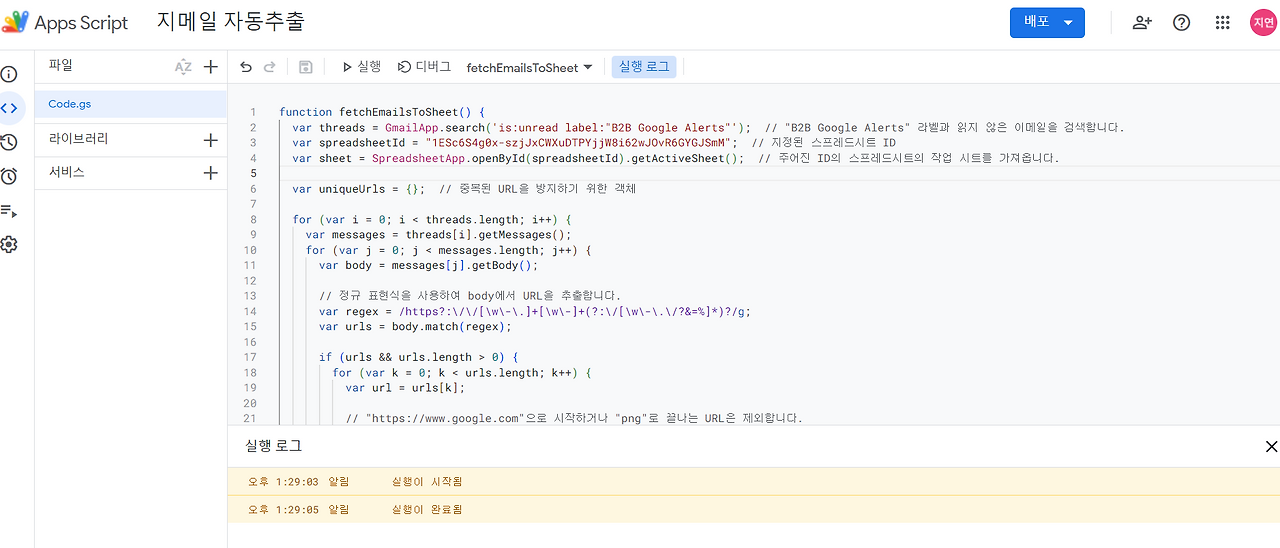Click the 실행이 완료됨 log entry

(753, 509)
